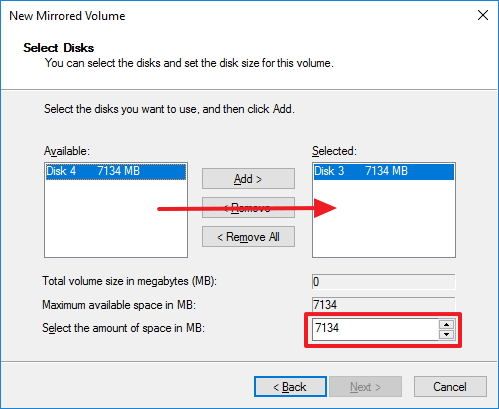Select Disk 3 in the Selected list
Viewport: 499px width, 409px height.
point(384,171)
